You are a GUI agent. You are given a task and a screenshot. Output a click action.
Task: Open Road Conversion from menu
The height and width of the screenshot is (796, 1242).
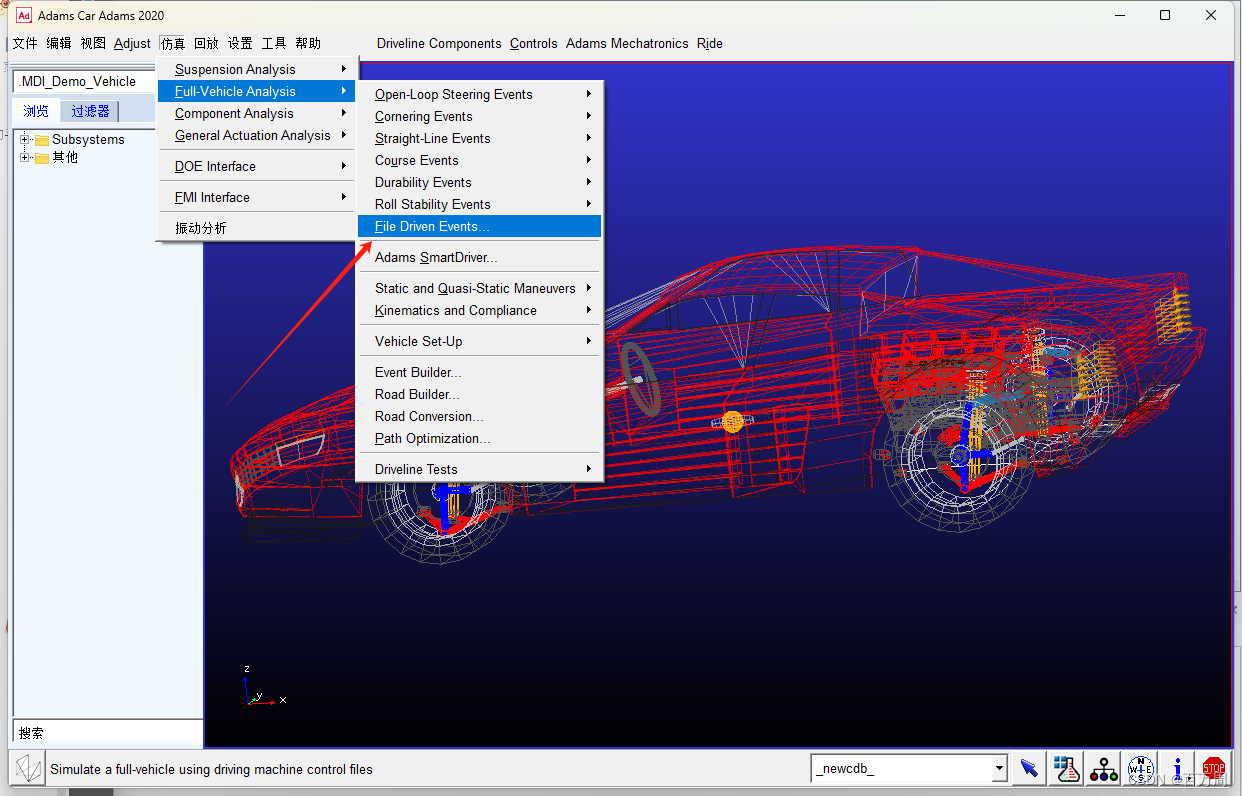[480, 416]
